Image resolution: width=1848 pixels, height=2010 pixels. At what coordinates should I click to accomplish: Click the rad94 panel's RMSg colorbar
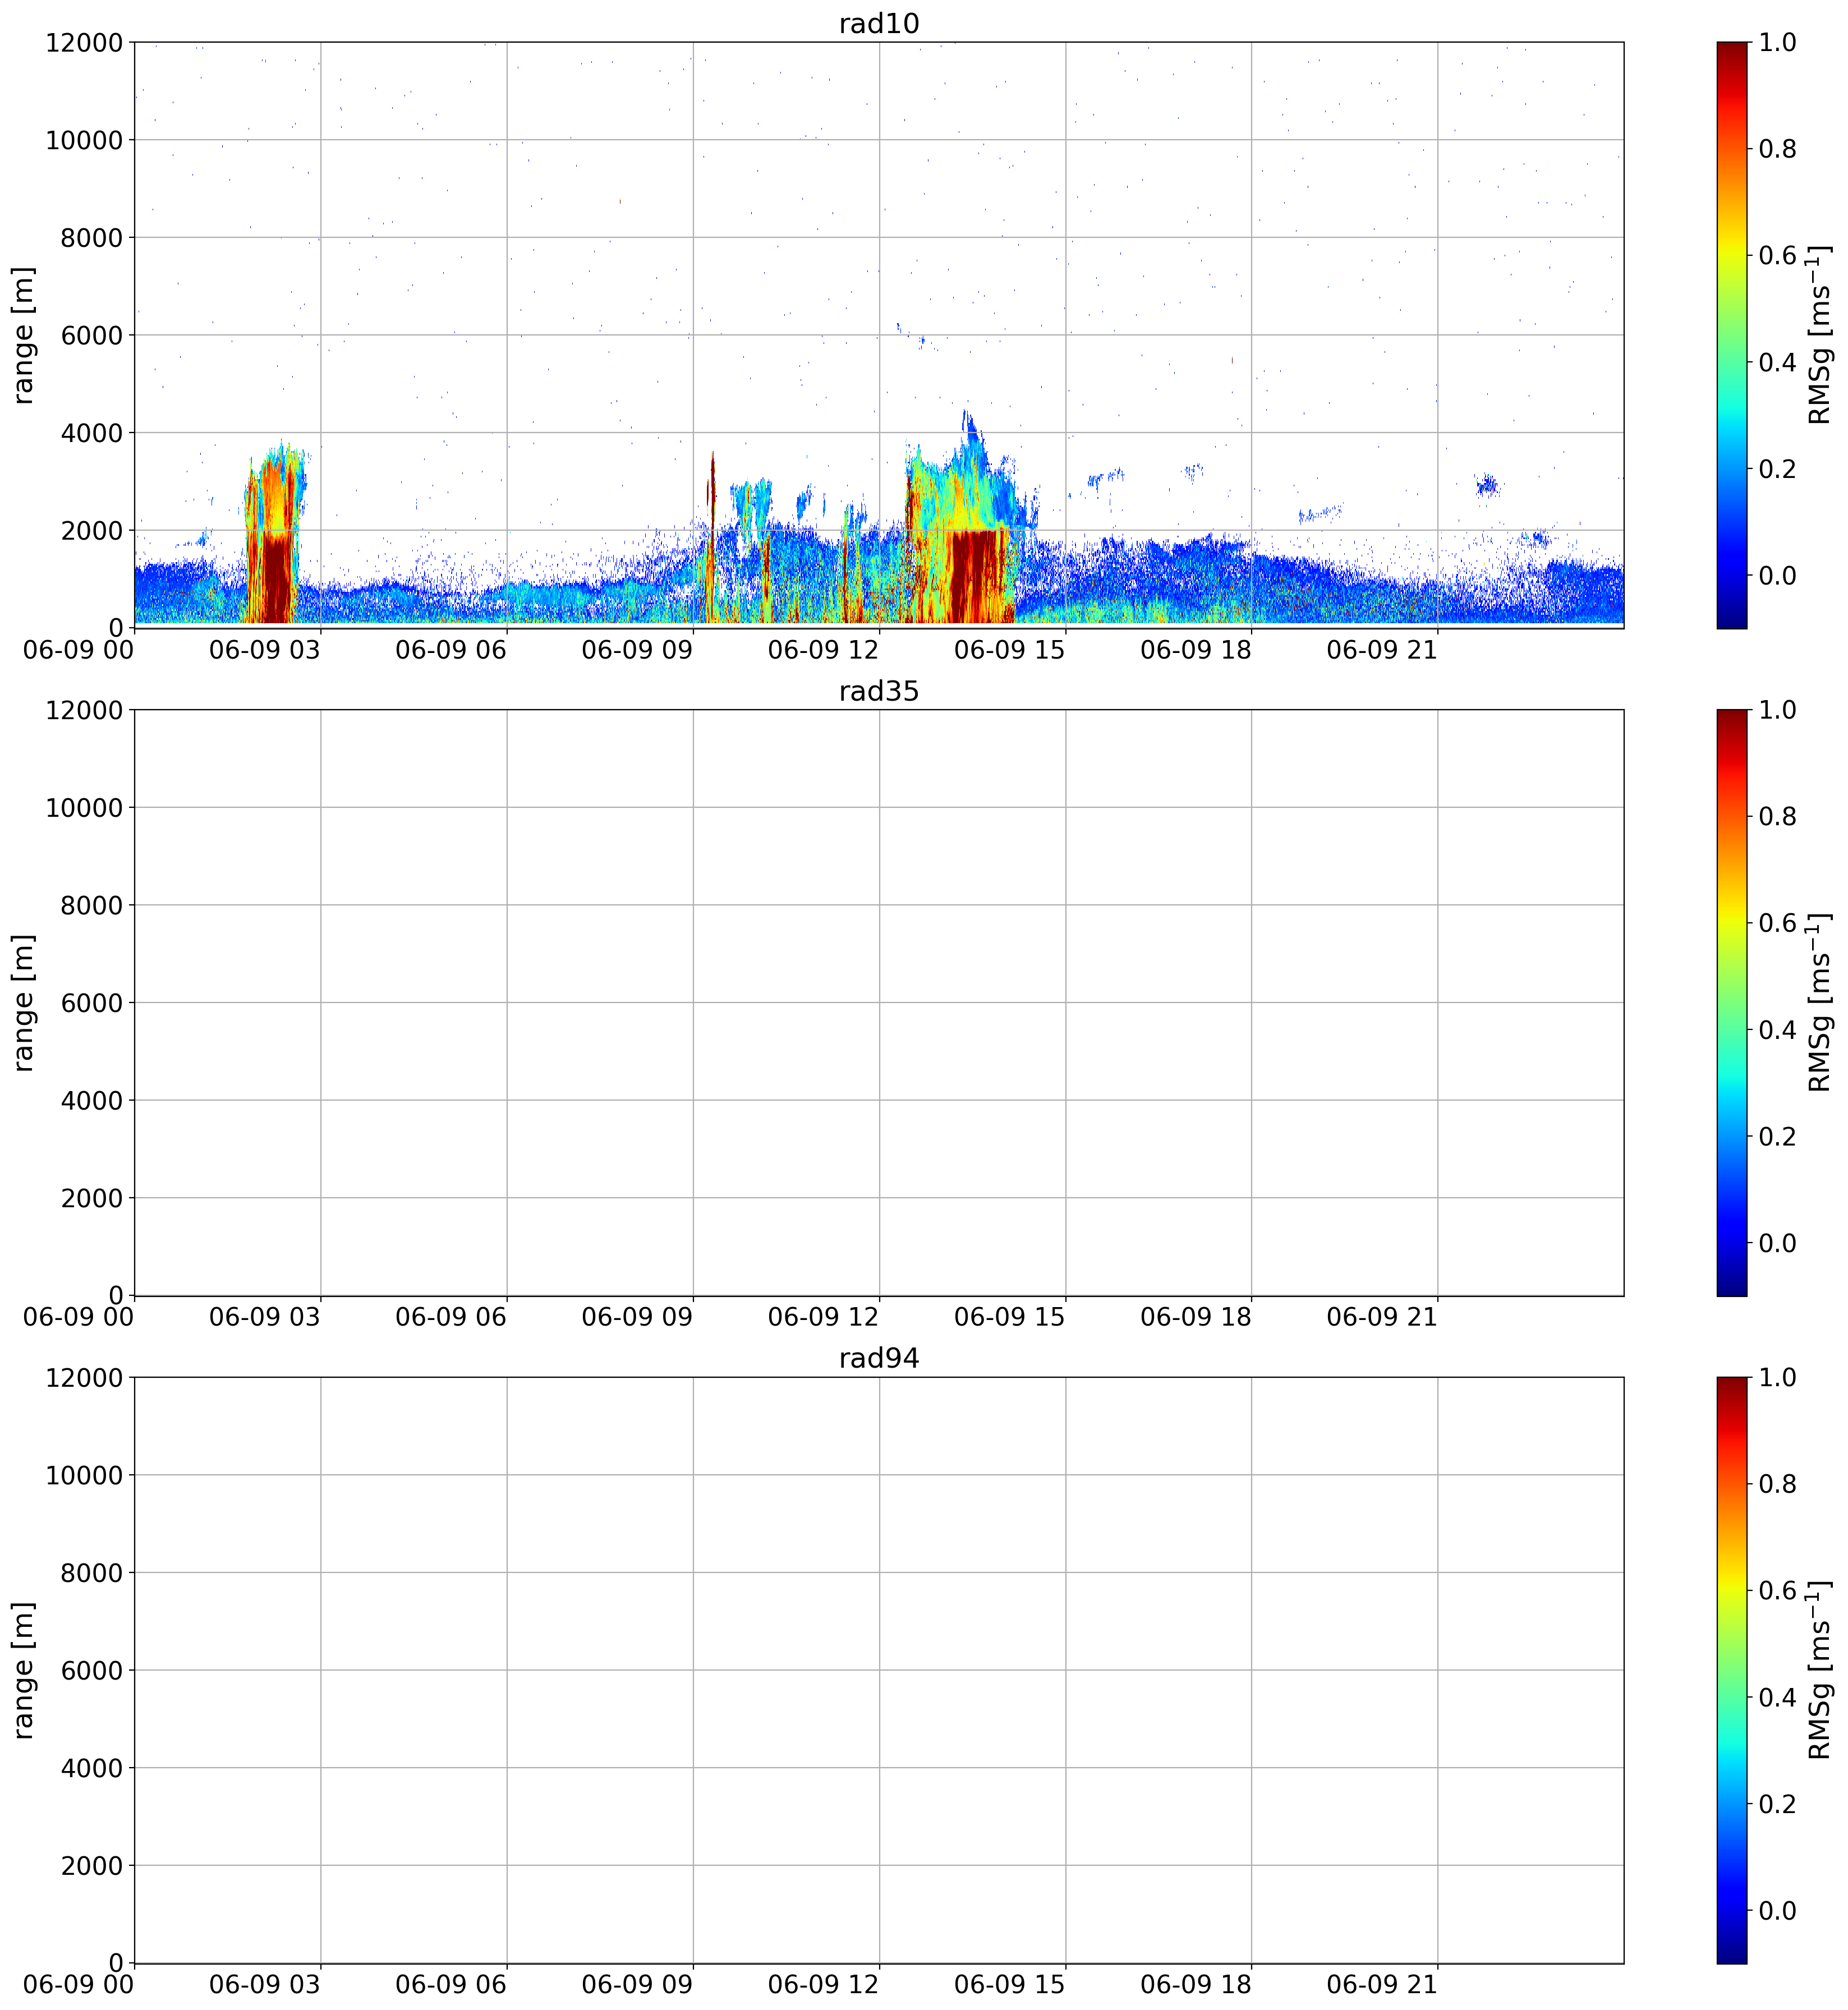pos(1732,1670)
